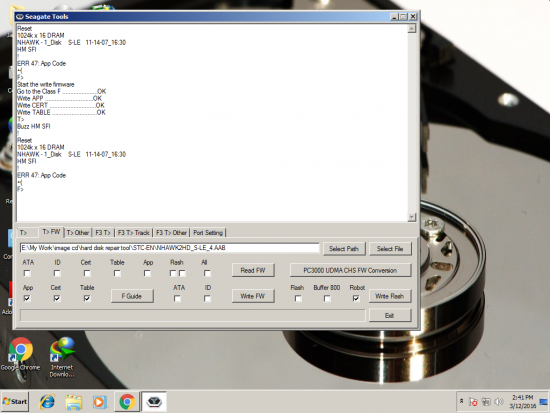Select the T> FW tab
The width and height of the screenshot is (550, 413).
click(51, 232)
